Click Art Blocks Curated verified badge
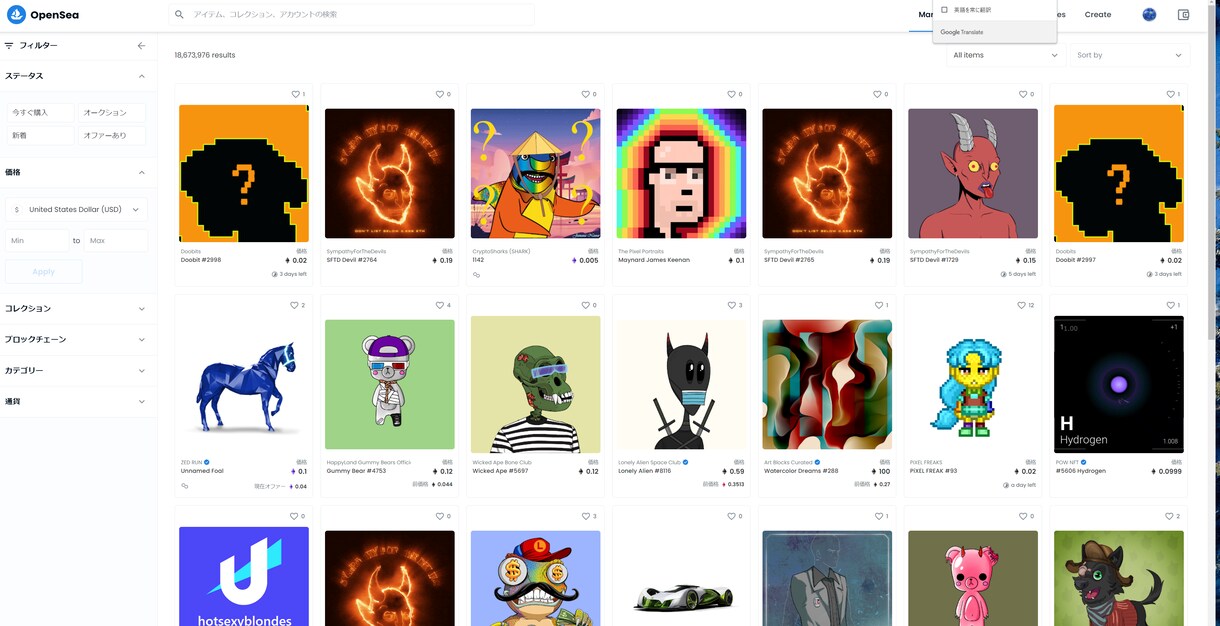 tap(817, 462)
